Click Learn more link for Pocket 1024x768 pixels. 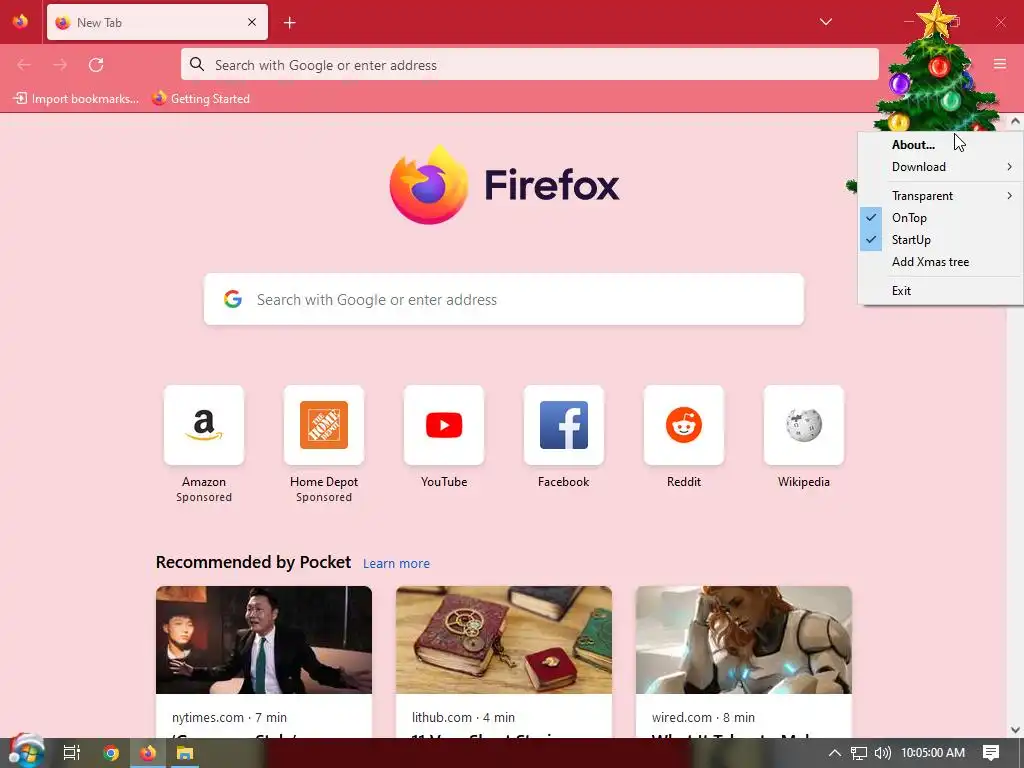click(x=396, y=563)
